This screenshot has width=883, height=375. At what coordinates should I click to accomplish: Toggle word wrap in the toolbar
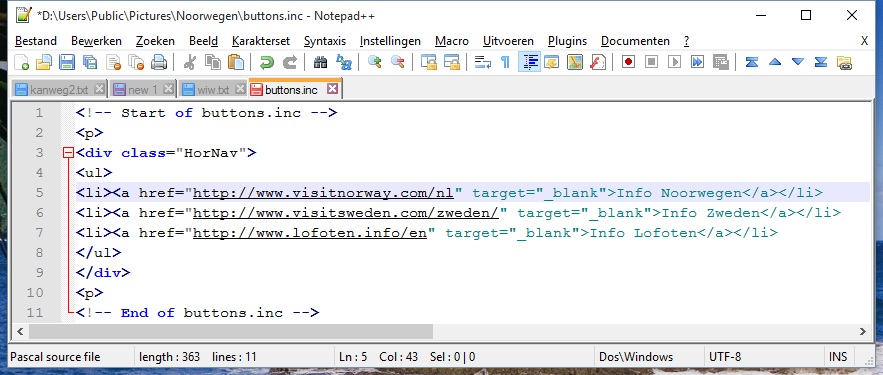click(483, 61)
